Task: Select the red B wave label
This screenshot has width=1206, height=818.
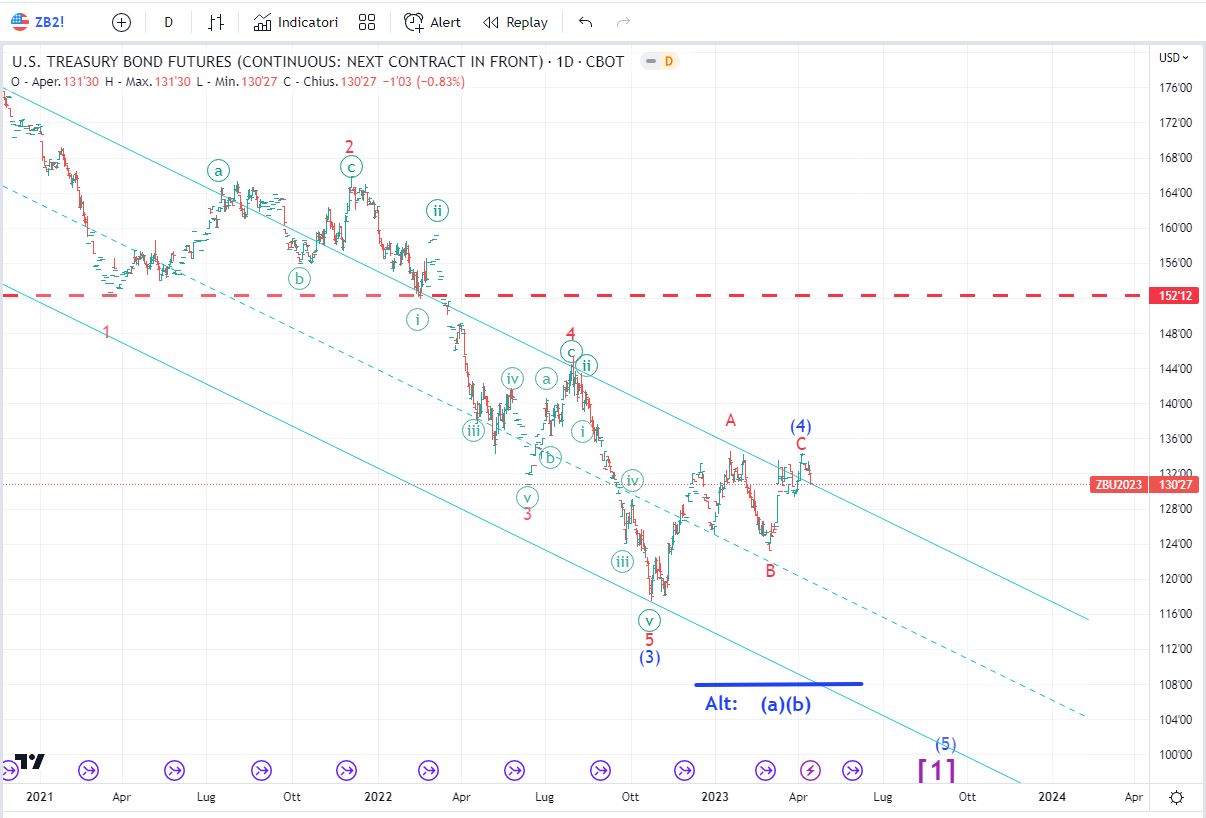Action: pos(770,571)
